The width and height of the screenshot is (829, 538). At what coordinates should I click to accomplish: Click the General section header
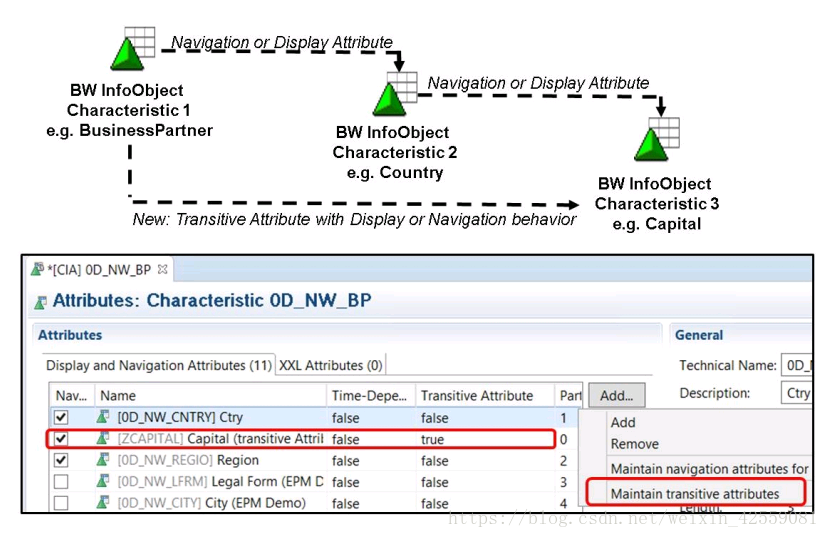tap(699, 335)
